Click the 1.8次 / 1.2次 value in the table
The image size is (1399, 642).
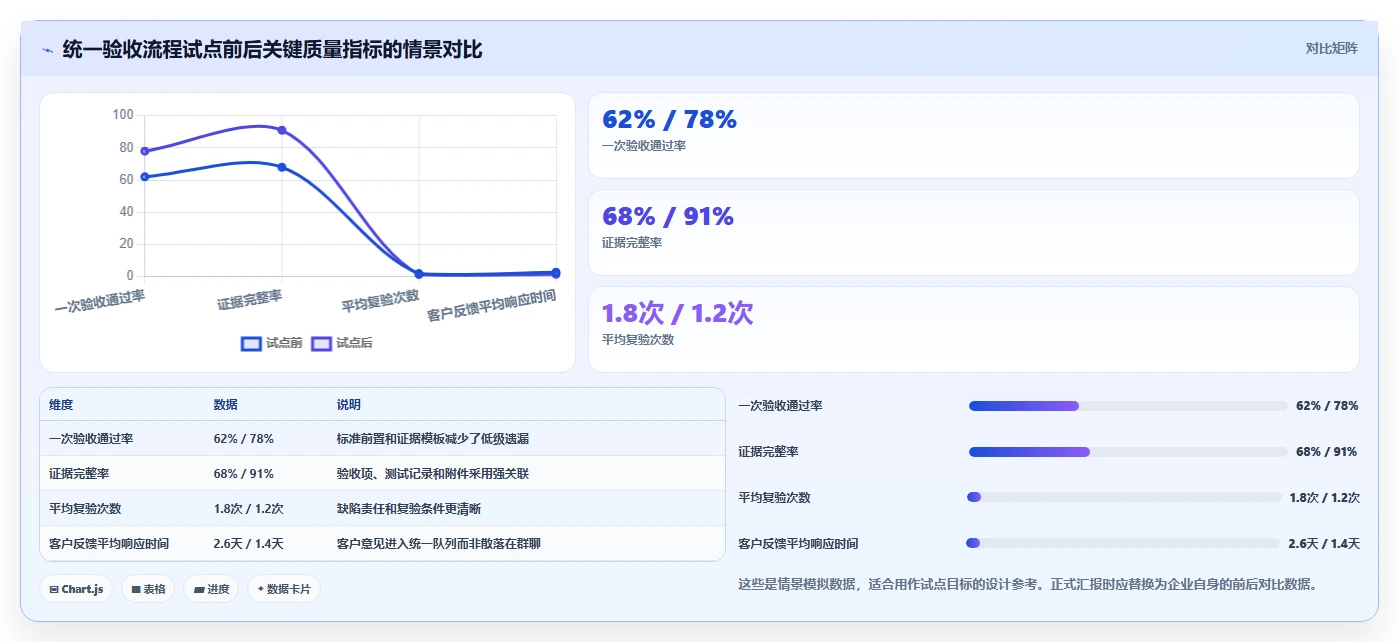[x=248, y=508]
